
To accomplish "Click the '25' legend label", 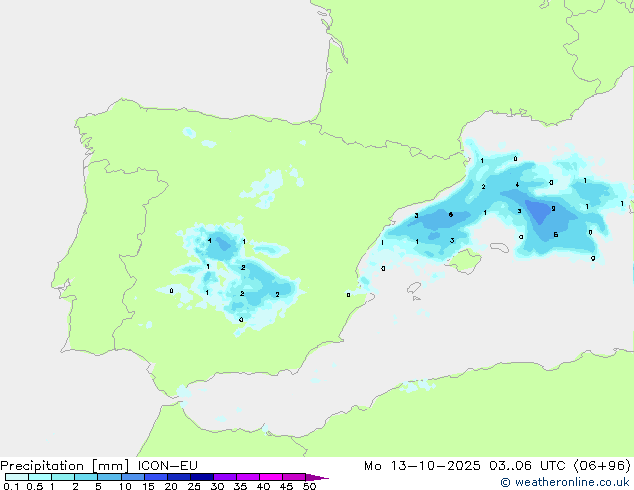I will click(x=194, y=486).
